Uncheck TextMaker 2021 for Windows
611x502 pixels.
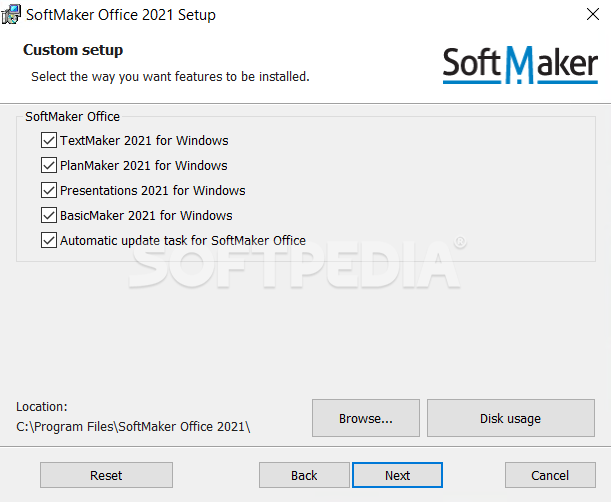pos(49,140)
